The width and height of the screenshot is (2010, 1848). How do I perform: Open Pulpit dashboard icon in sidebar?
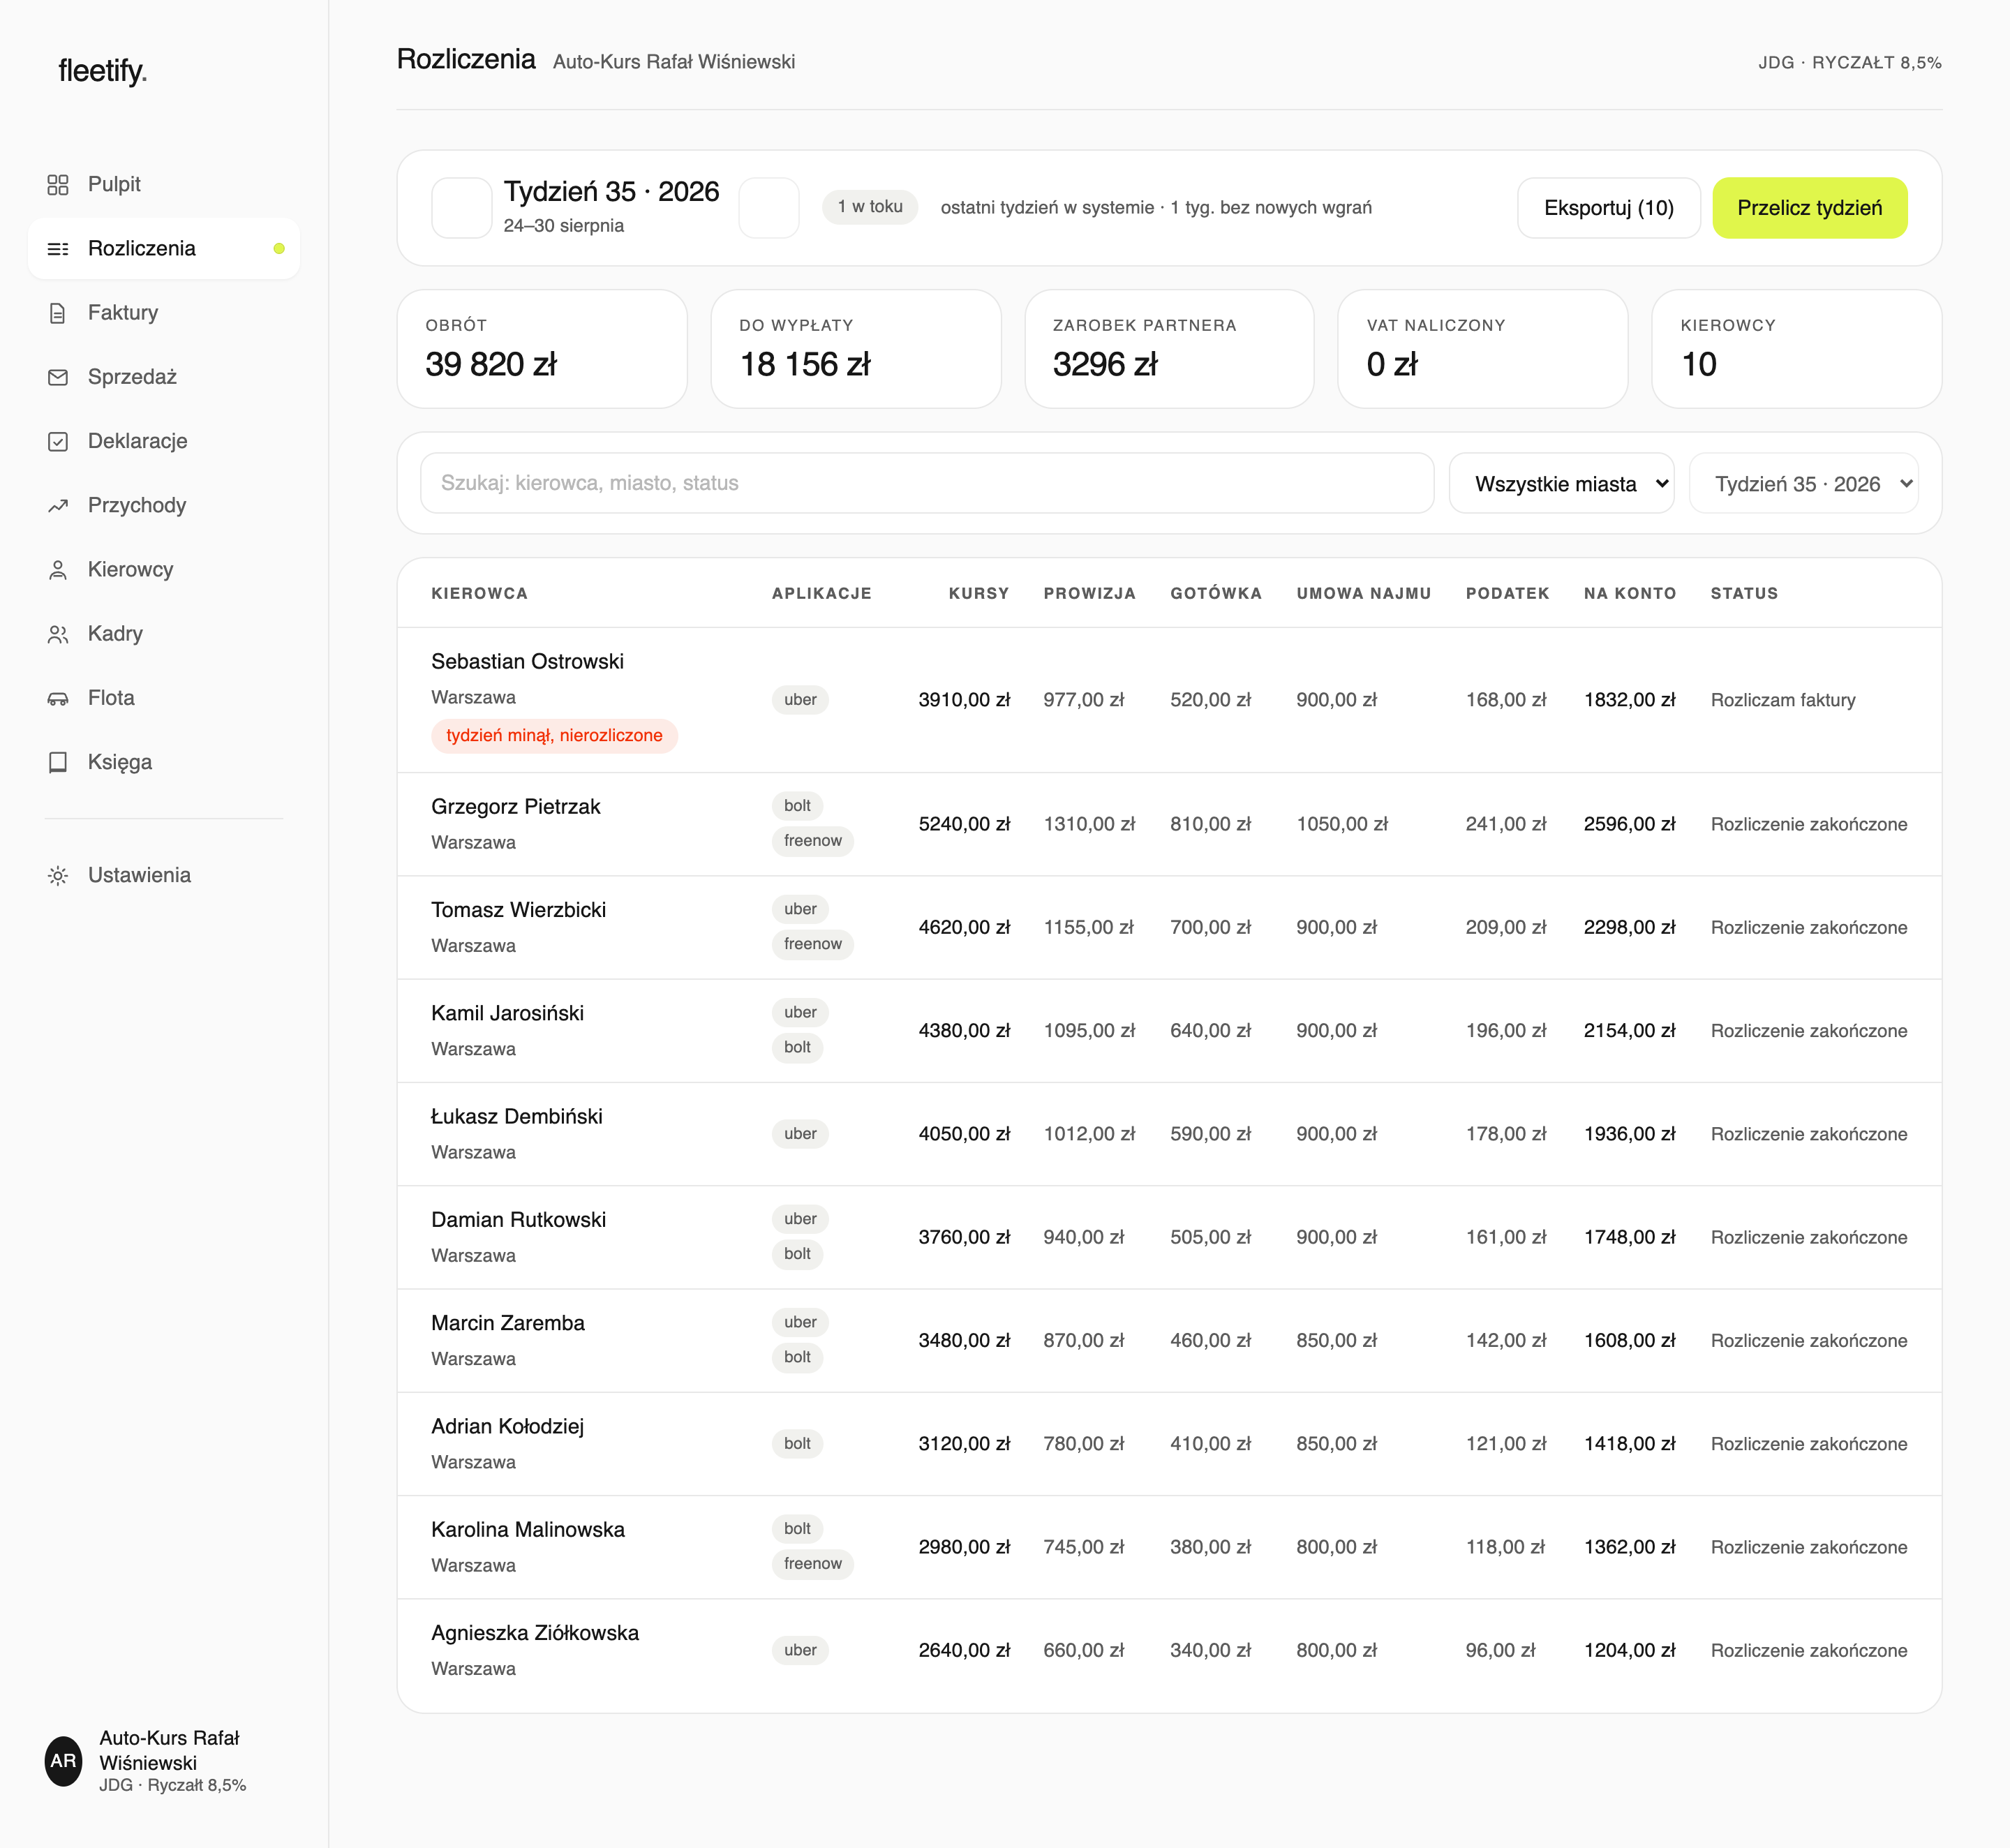[58, 185]
